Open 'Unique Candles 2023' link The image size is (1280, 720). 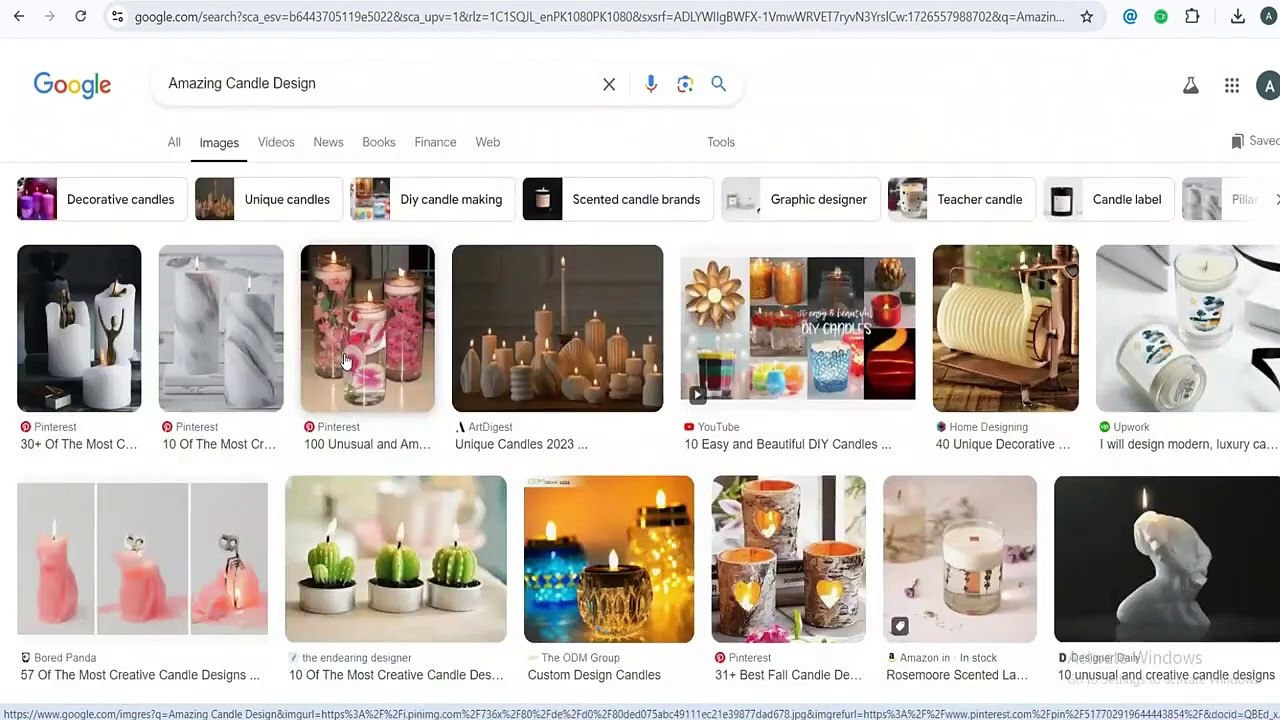[x=521, y=444]
